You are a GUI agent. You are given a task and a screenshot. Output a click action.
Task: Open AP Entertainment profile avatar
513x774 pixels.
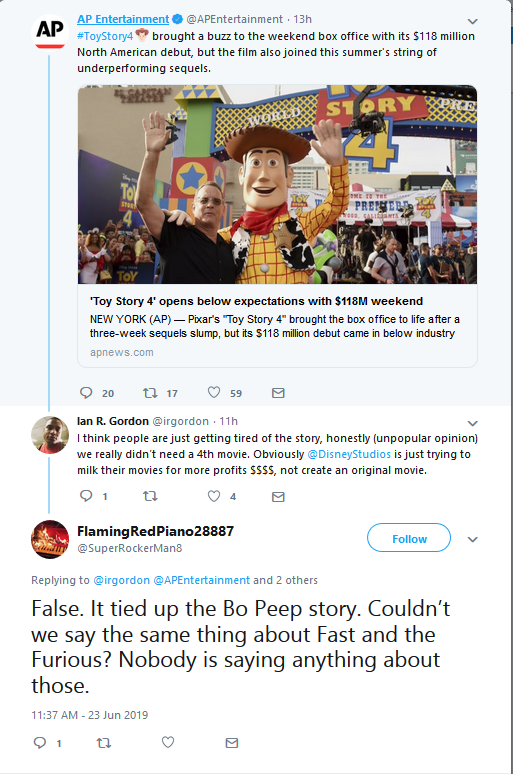(x=50, y=32)
